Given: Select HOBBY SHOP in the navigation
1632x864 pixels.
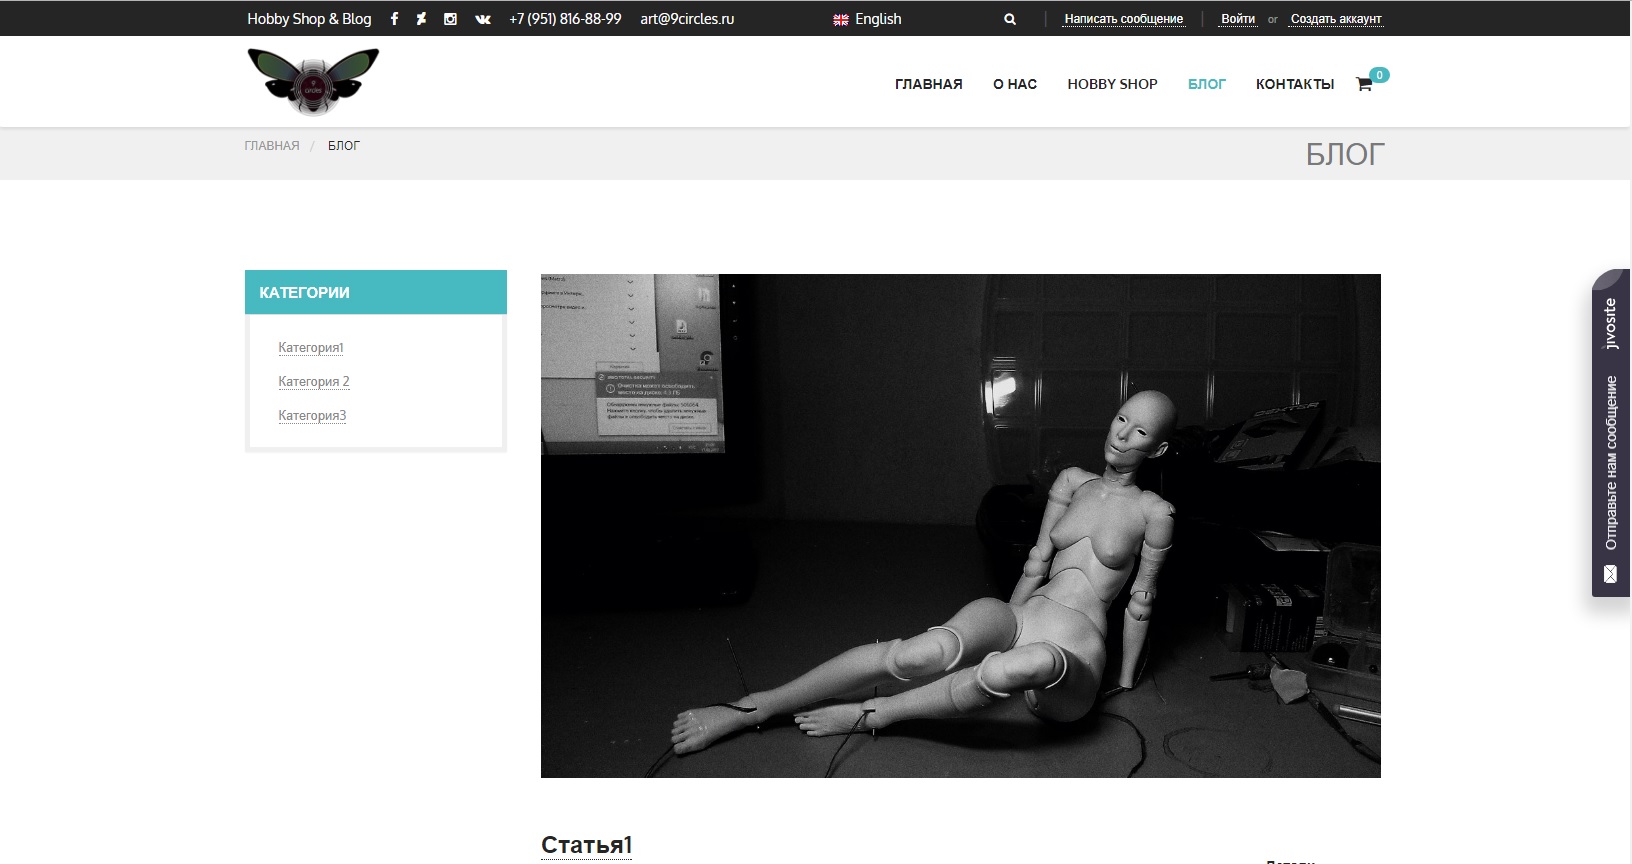Looking at the screenshot, I should click(1112, 84).
